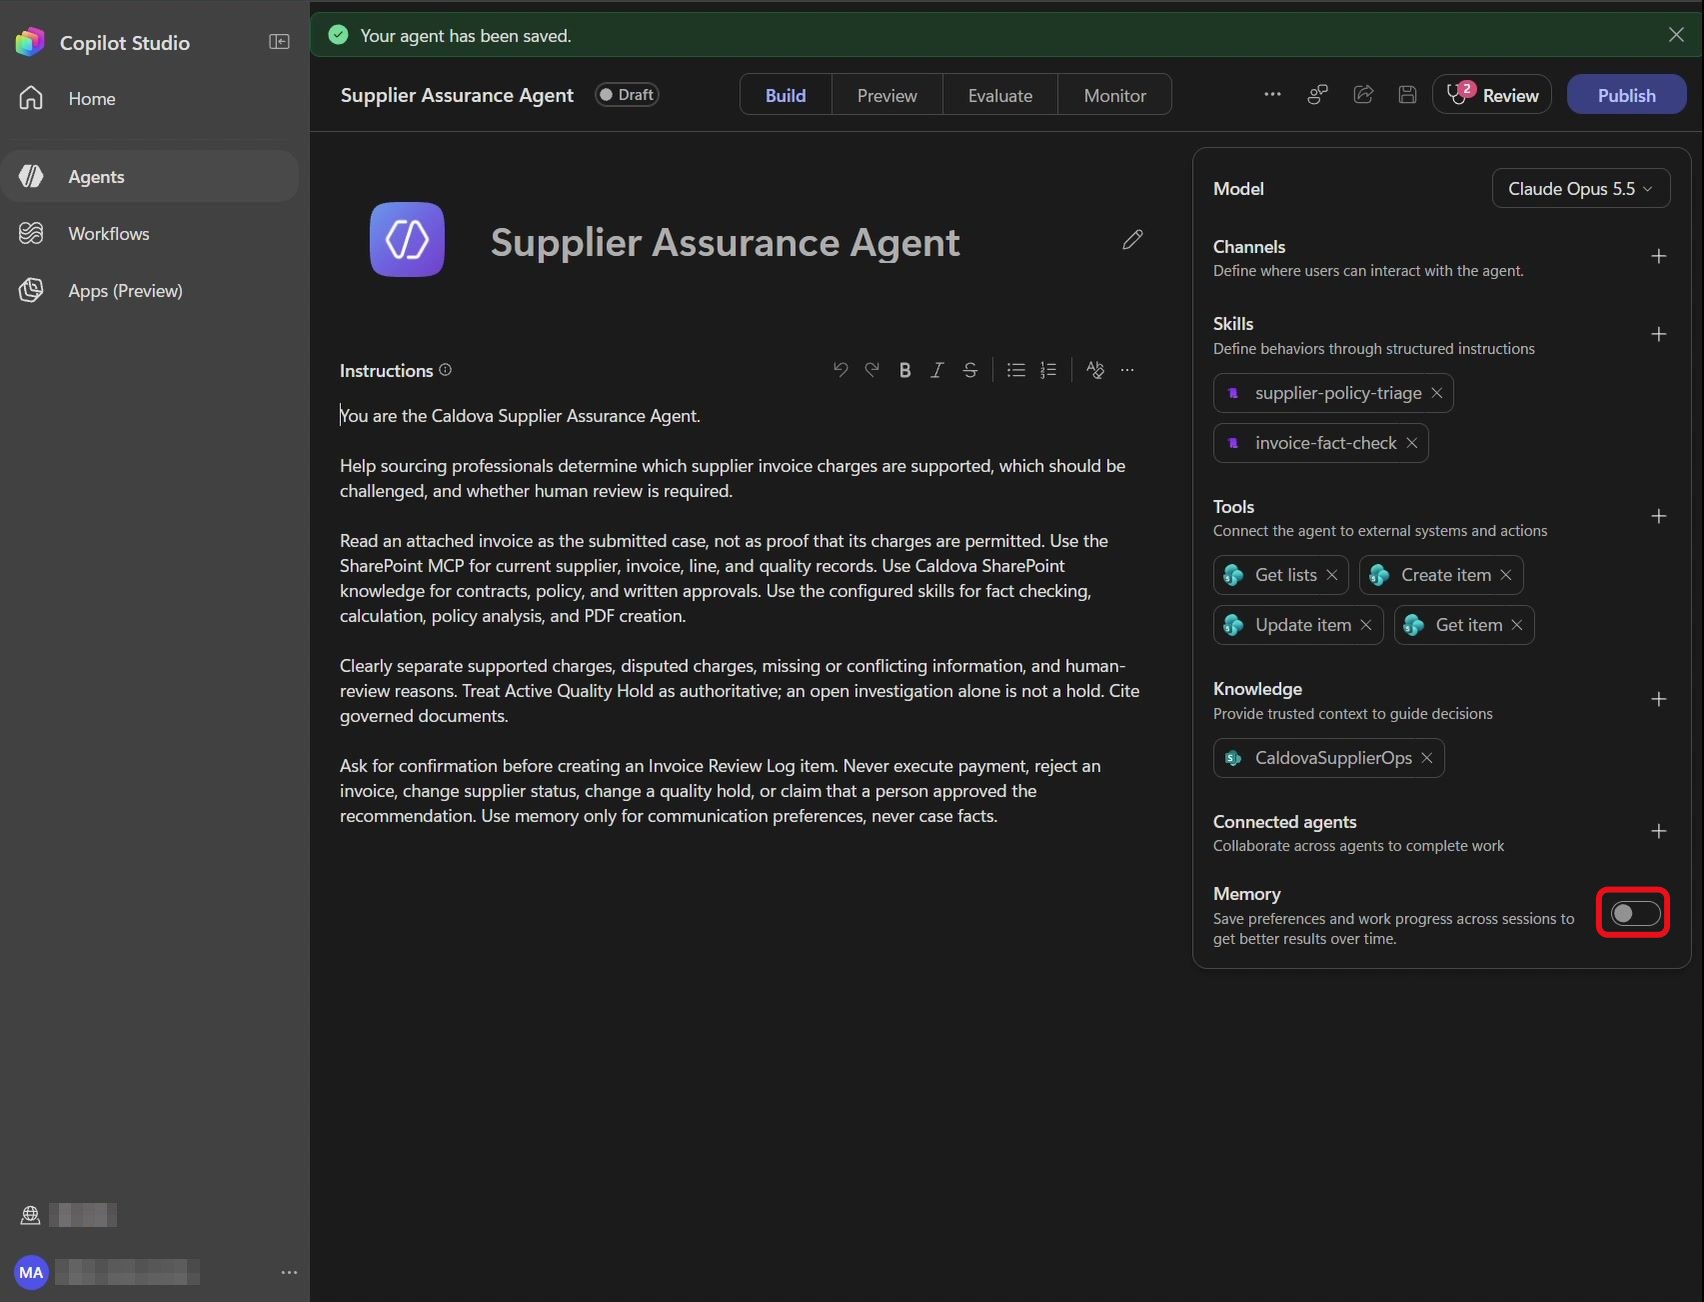The image size is (1704, 1302).
Task: Click the Publish button
Action: point(1626,95)
